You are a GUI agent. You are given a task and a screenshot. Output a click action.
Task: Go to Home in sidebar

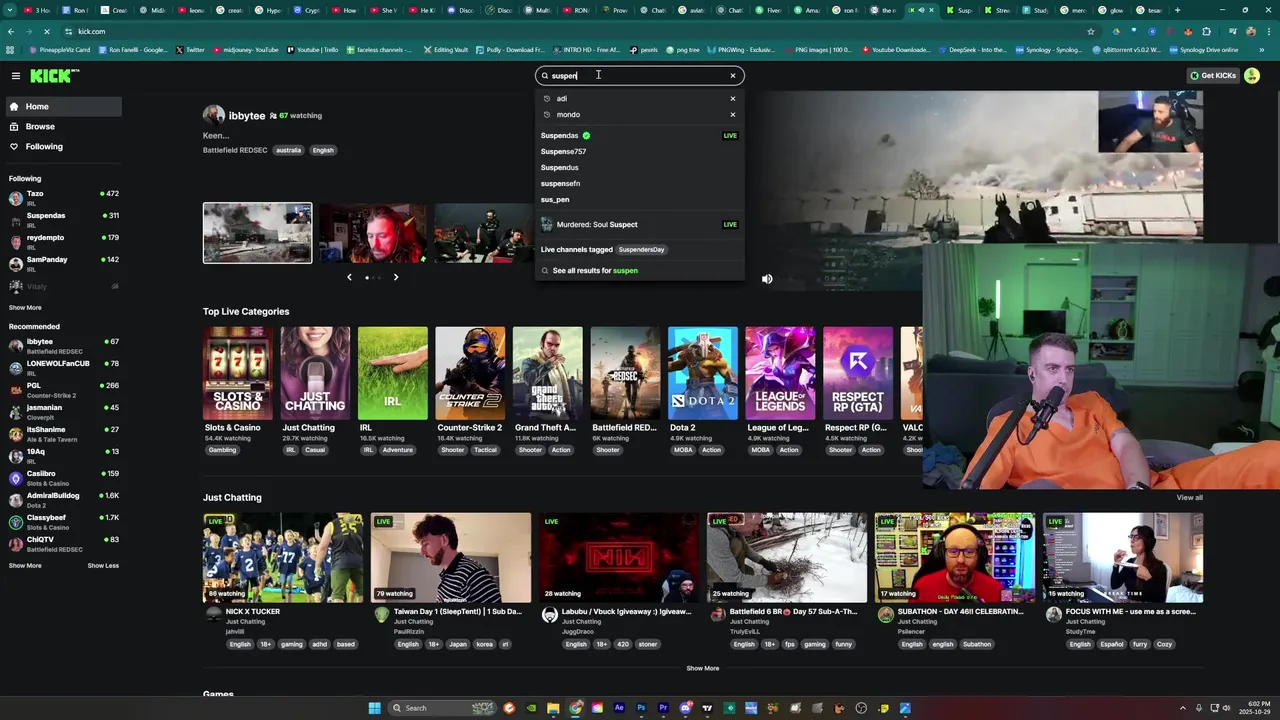coord(62,106)
